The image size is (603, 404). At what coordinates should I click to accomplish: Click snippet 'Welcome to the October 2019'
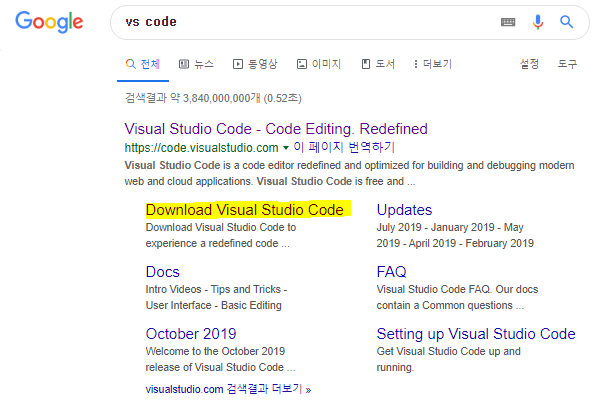coord(215,351)
